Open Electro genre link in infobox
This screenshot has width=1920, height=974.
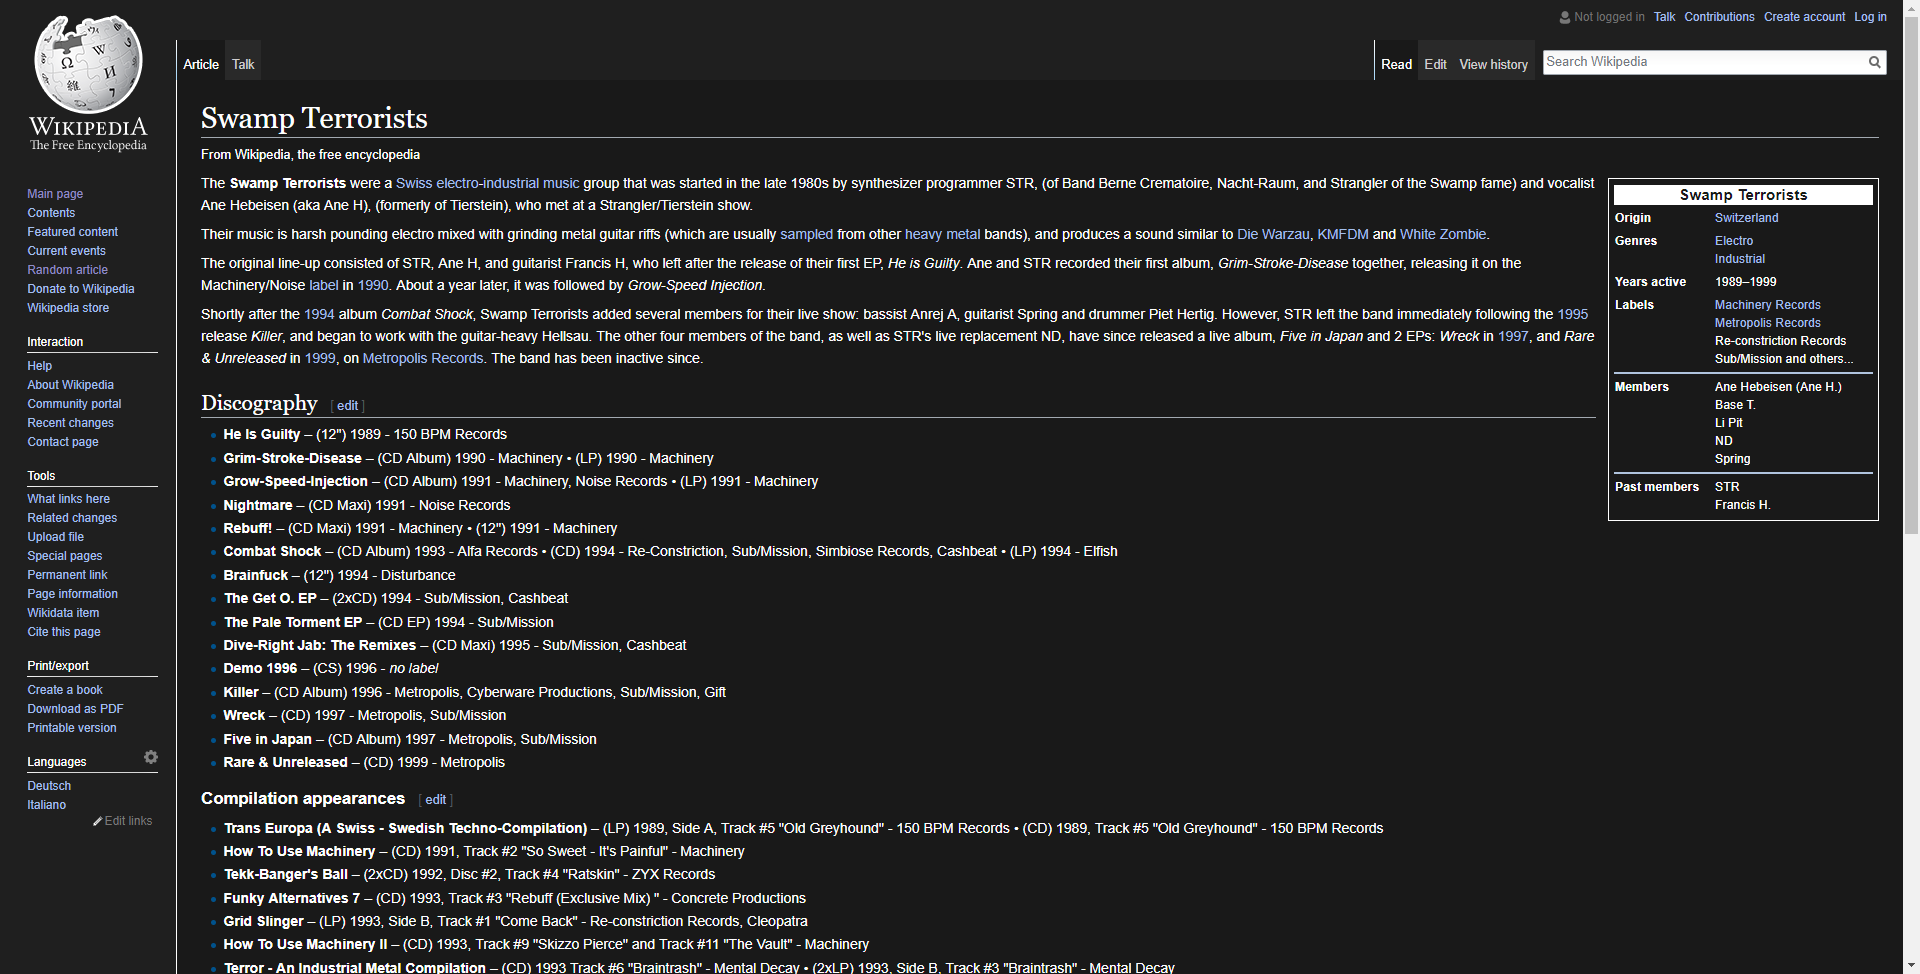(x=1734, y=241)
